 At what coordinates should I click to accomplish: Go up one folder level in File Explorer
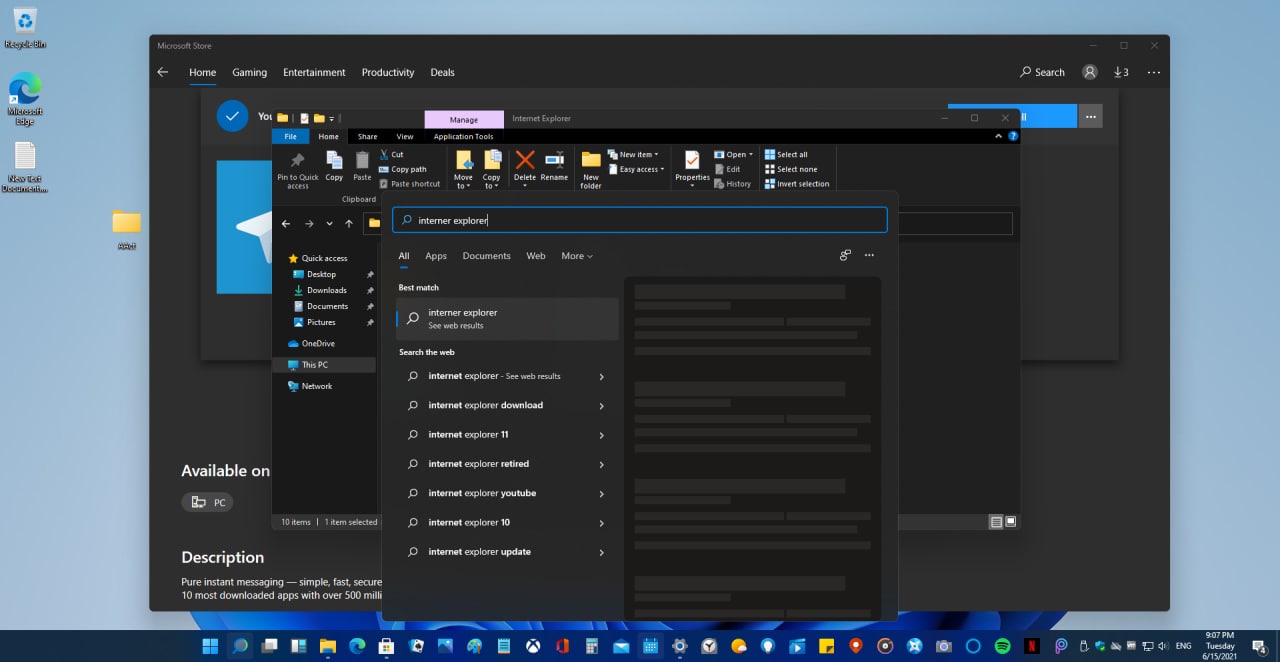pos(349,223)
